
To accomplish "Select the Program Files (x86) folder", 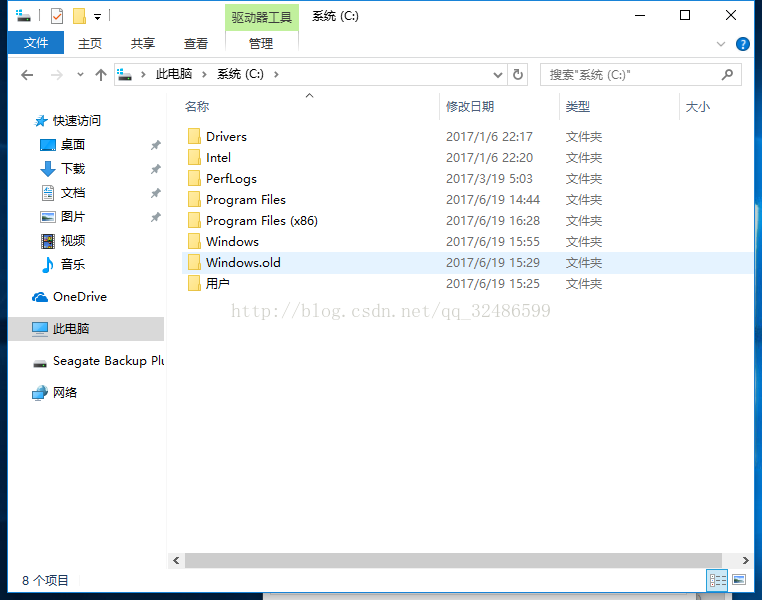I will click(261, 221).
